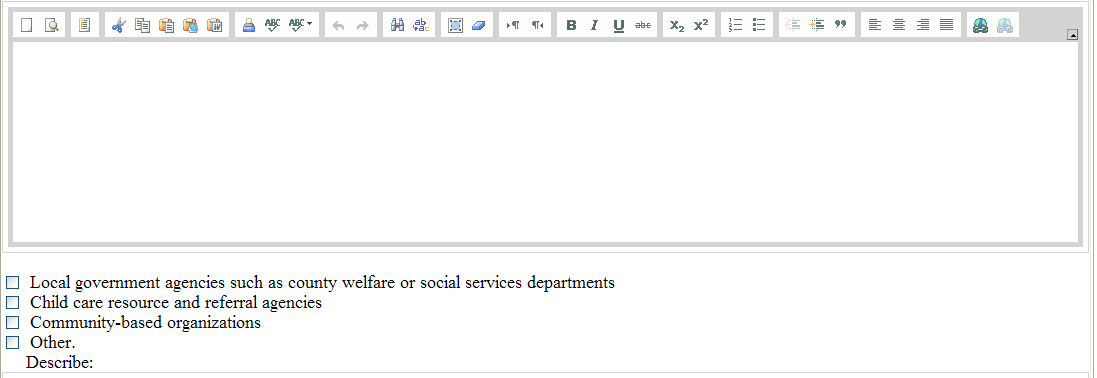Align text left

click(x=875, y=25)
